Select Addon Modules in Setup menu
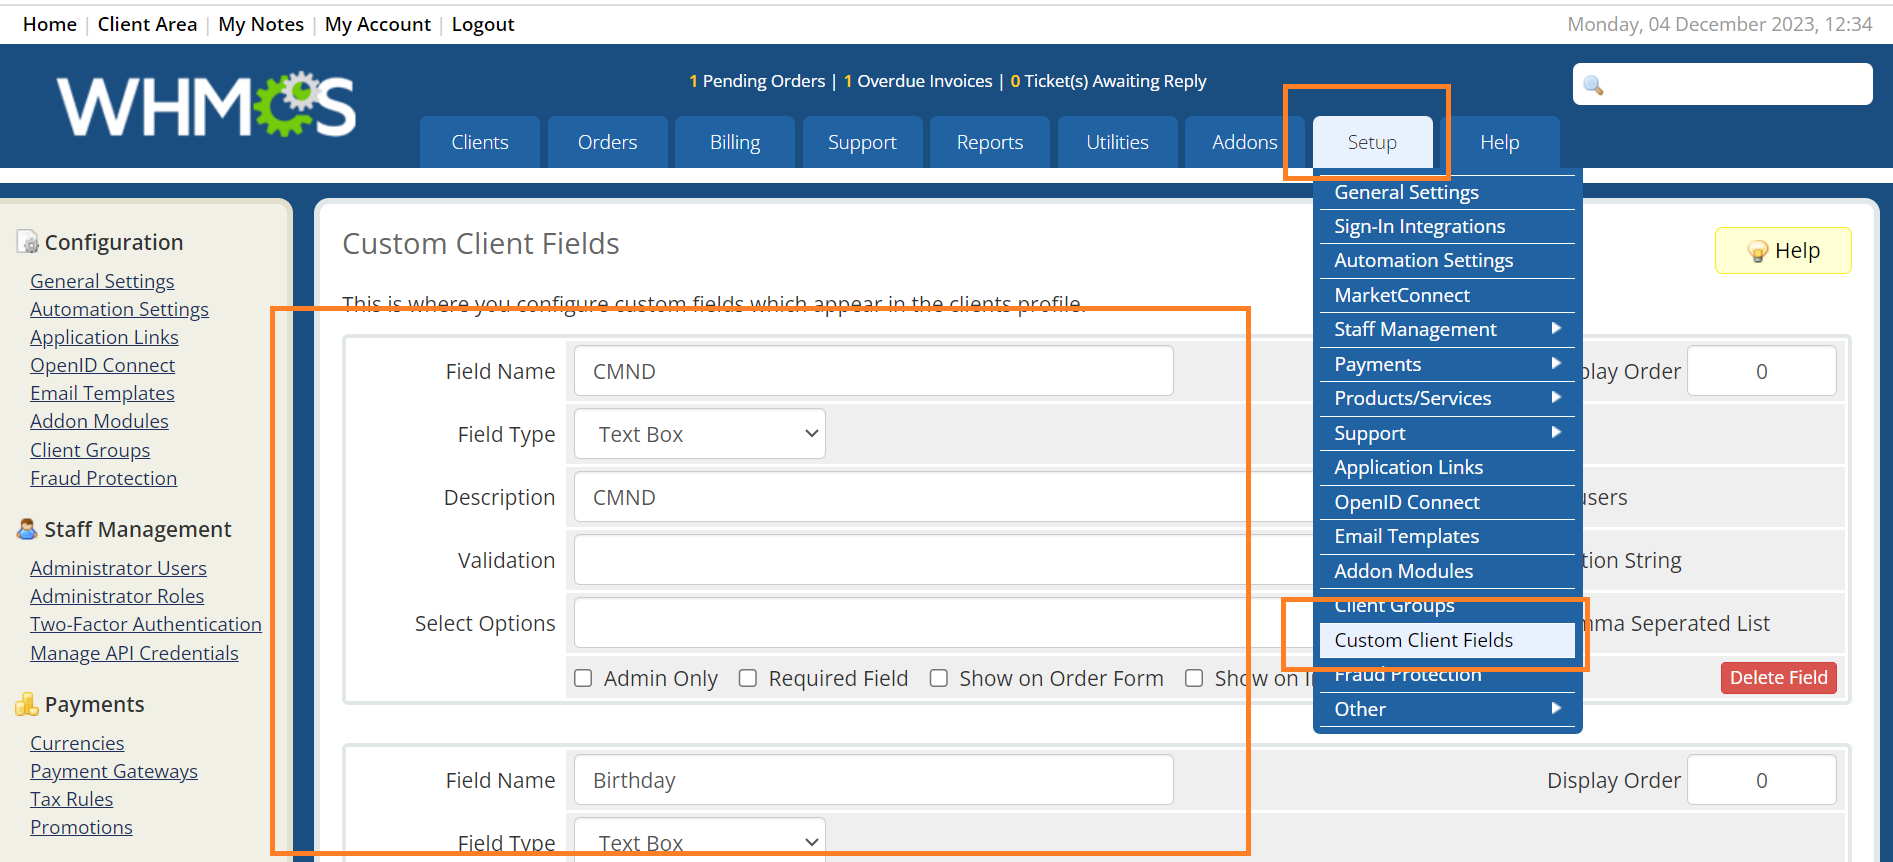1893x862 pixels. click(x=1447, y=571)
